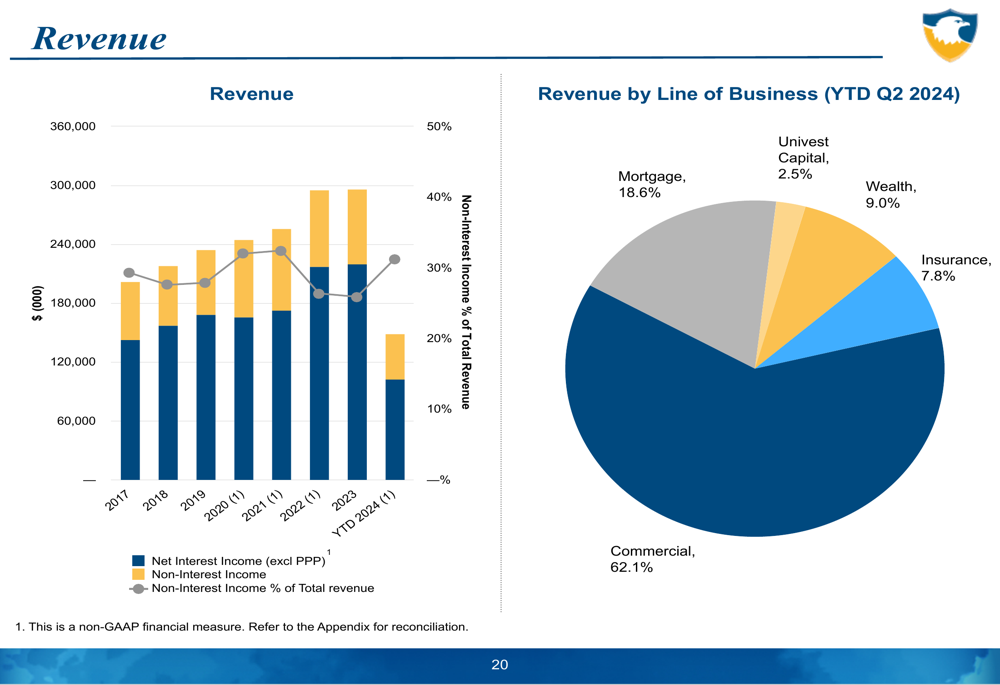Click the gray line marker above YTD 2024
Screen dimensions: 1000x685
click(395, 260)
